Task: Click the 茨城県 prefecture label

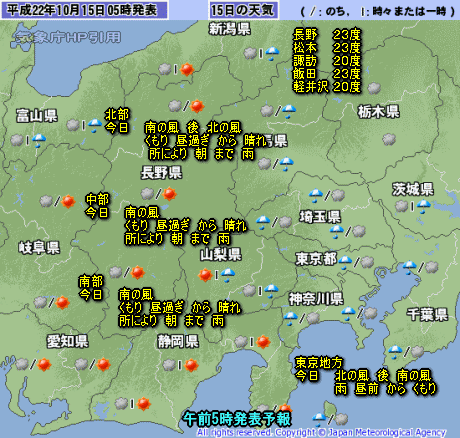Action: coord(413,189)
